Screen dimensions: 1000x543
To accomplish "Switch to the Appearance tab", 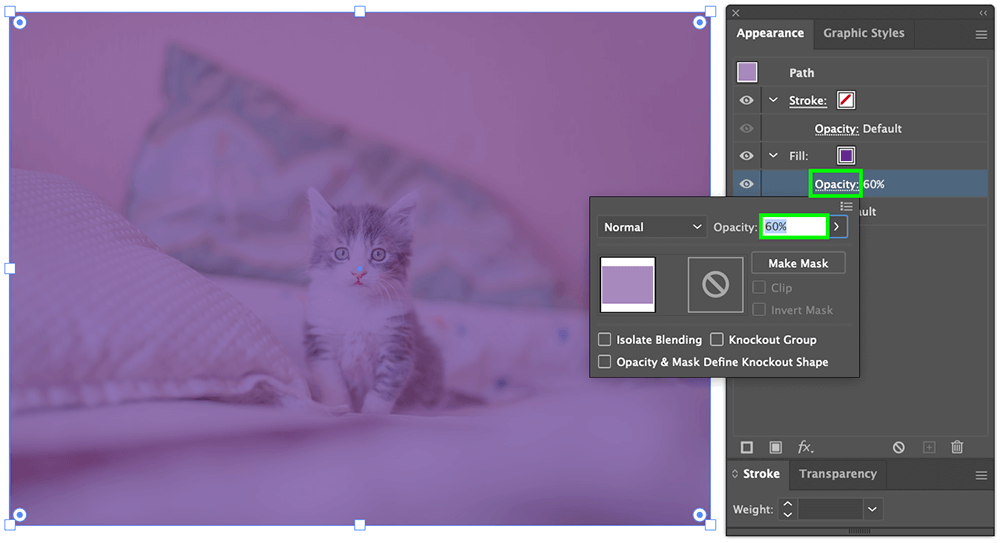I will [770, 33].
